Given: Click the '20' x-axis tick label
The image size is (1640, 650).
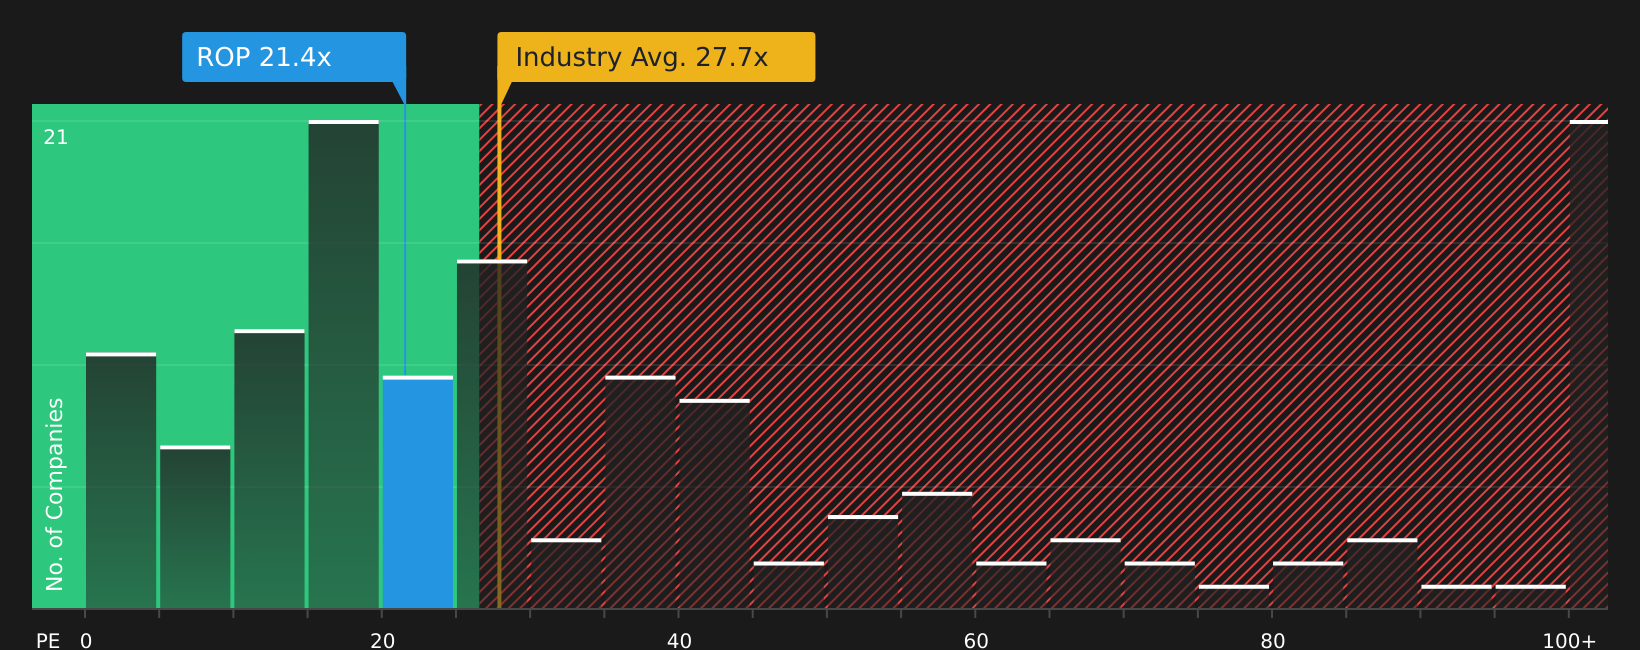Looking at the screenshot, I should 383,641.
